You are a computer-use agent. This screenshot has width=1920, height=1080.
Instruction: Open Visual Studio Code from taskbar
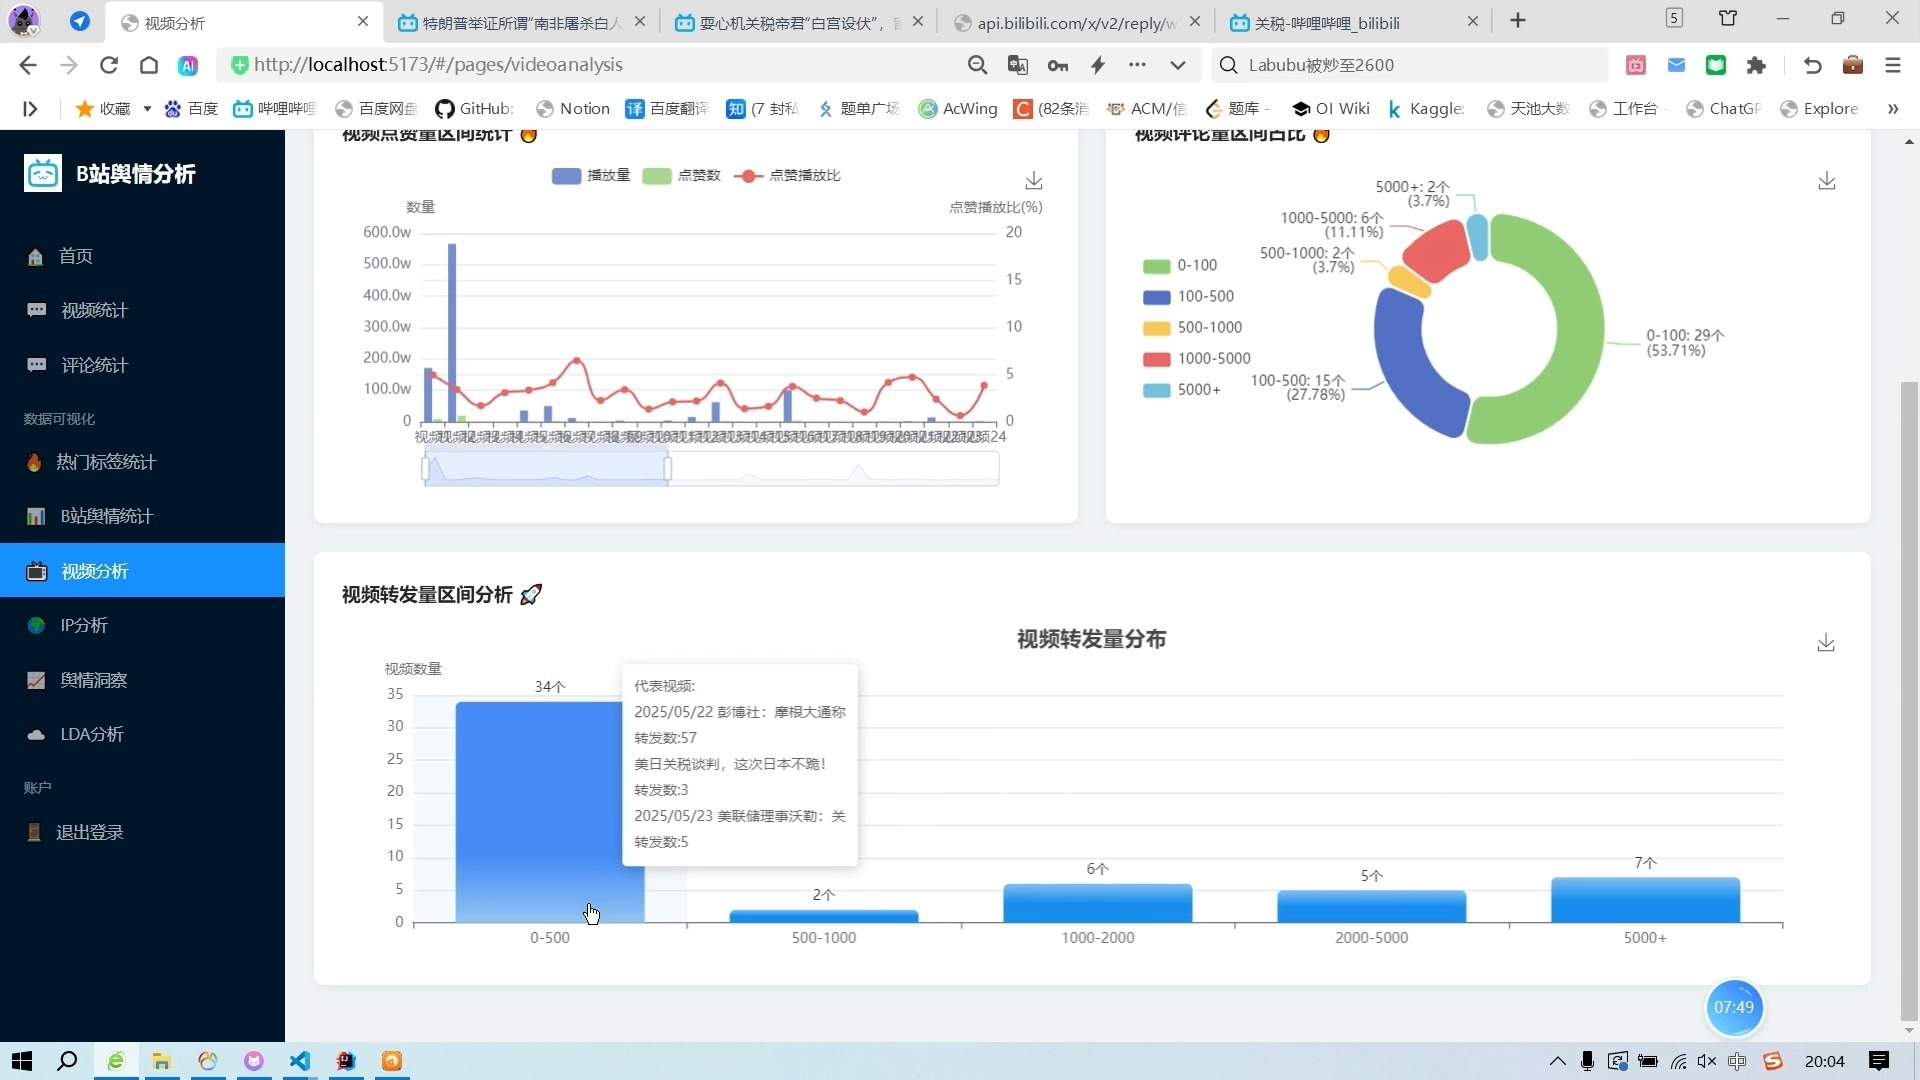pyautogui.click(x=300, y=1061)
